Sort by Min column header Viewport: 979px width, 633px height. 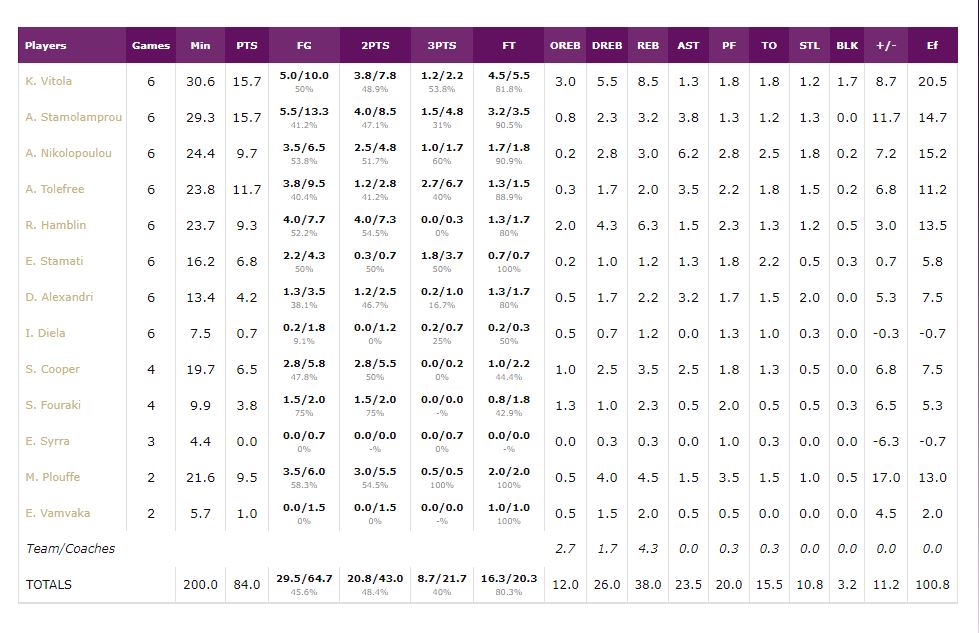point(200,45)
